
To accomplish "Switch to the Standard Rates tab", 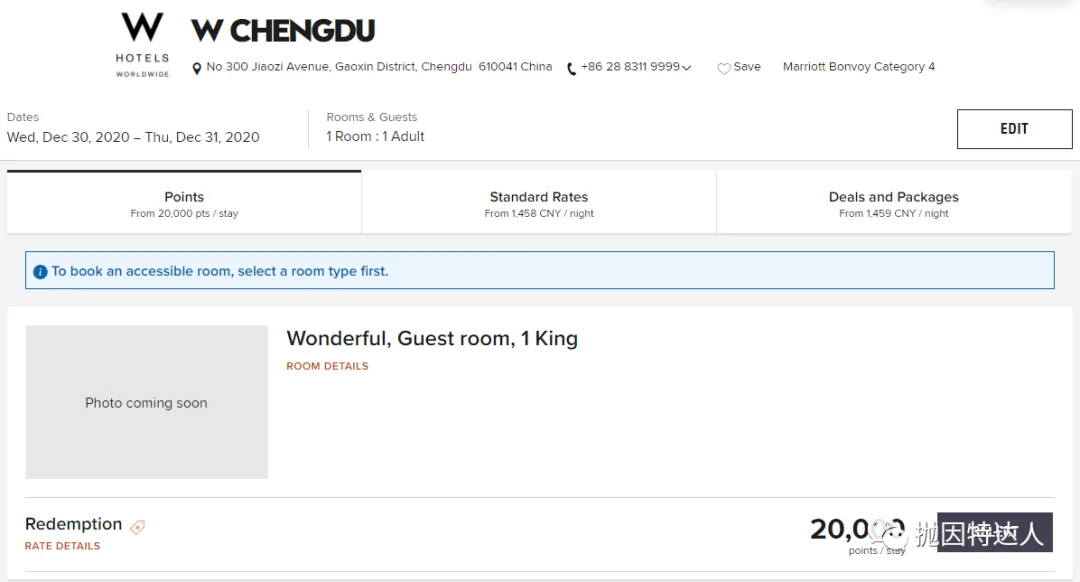I will 539,202.
